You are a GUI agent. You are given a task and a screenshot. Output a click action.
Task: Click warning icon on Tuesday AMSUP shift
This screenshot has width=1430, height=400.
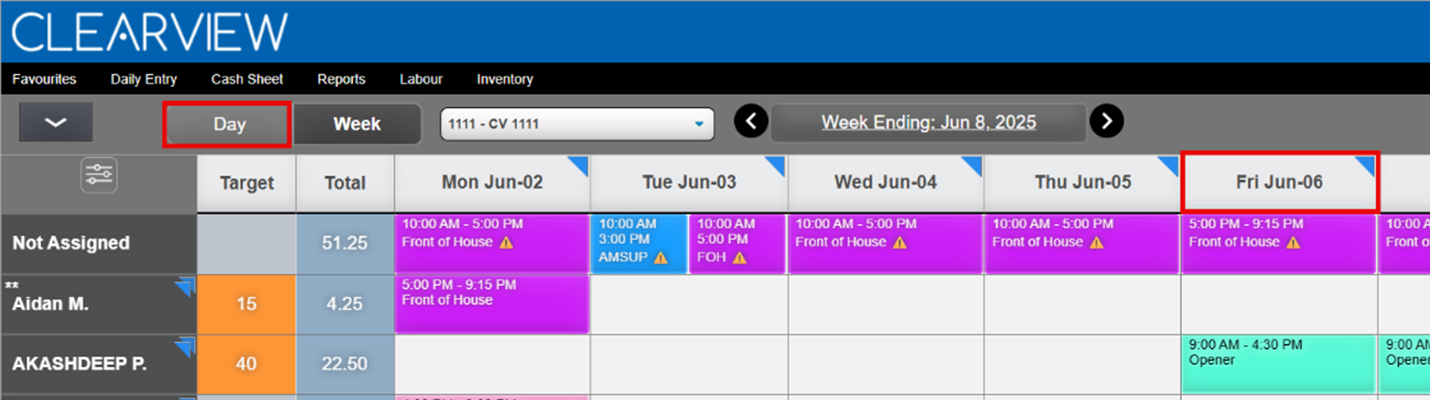[661, 258]
